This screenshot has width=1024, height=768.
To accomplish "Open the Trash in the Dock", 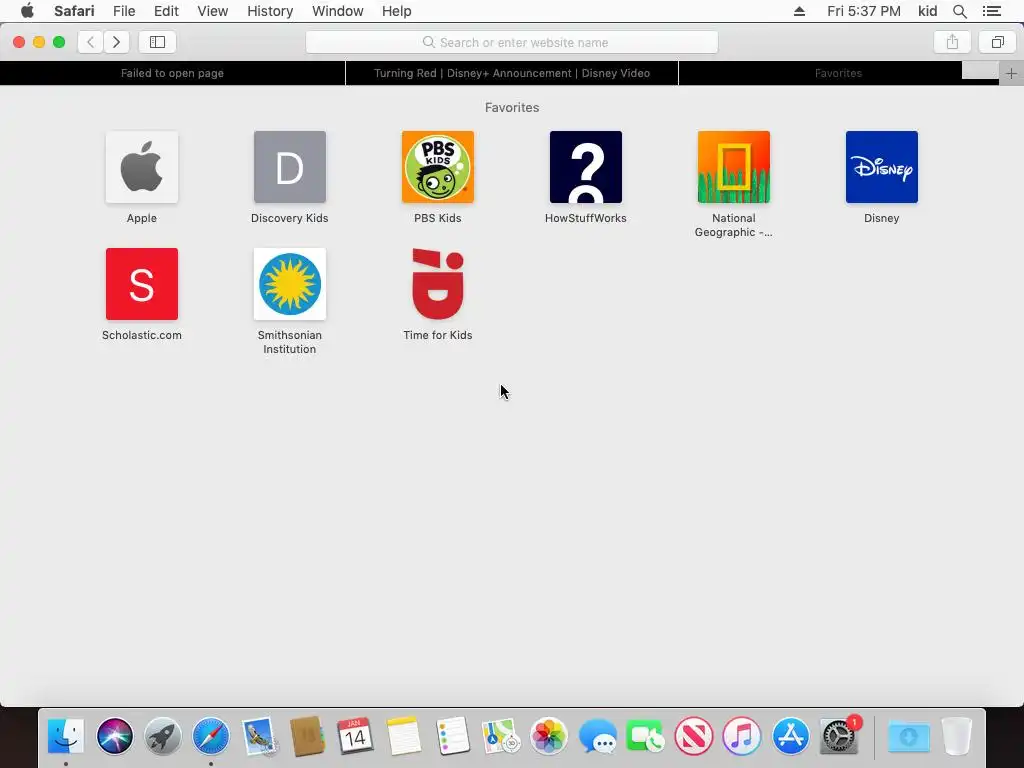I will click(x=957, y=737).
